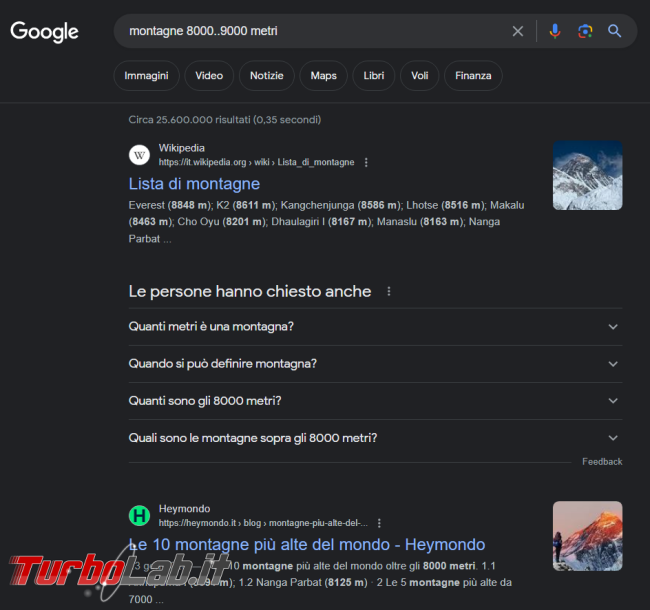This screenshot has height=610, width=650.
Task: Clear the search query with the X icon
Action: click(x=518, y=31)
